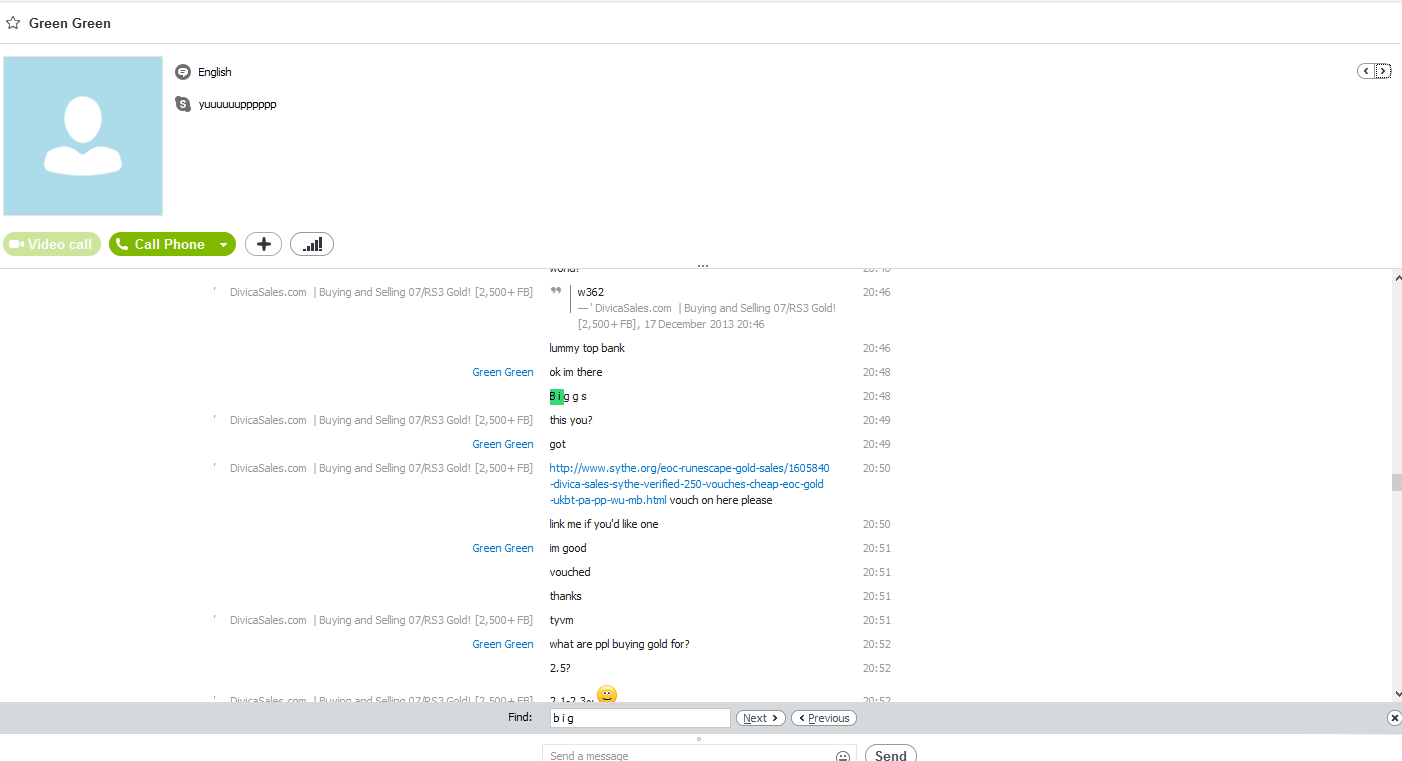Click the Call Phone button
The height and width of the screenshot is (761, 1402).
(162, 244)
